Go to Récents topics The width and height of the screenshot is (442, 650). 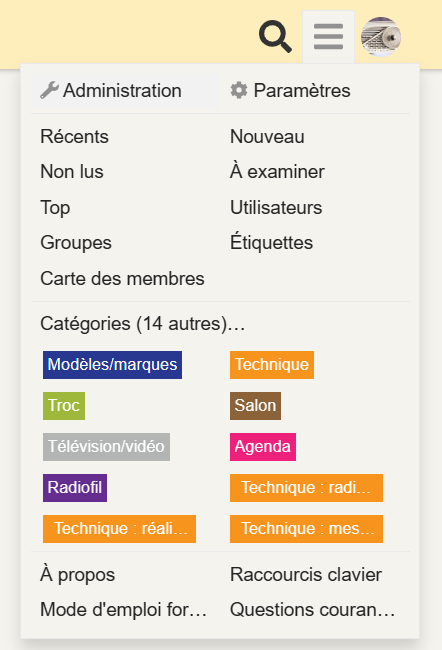(x=74, y=136)
